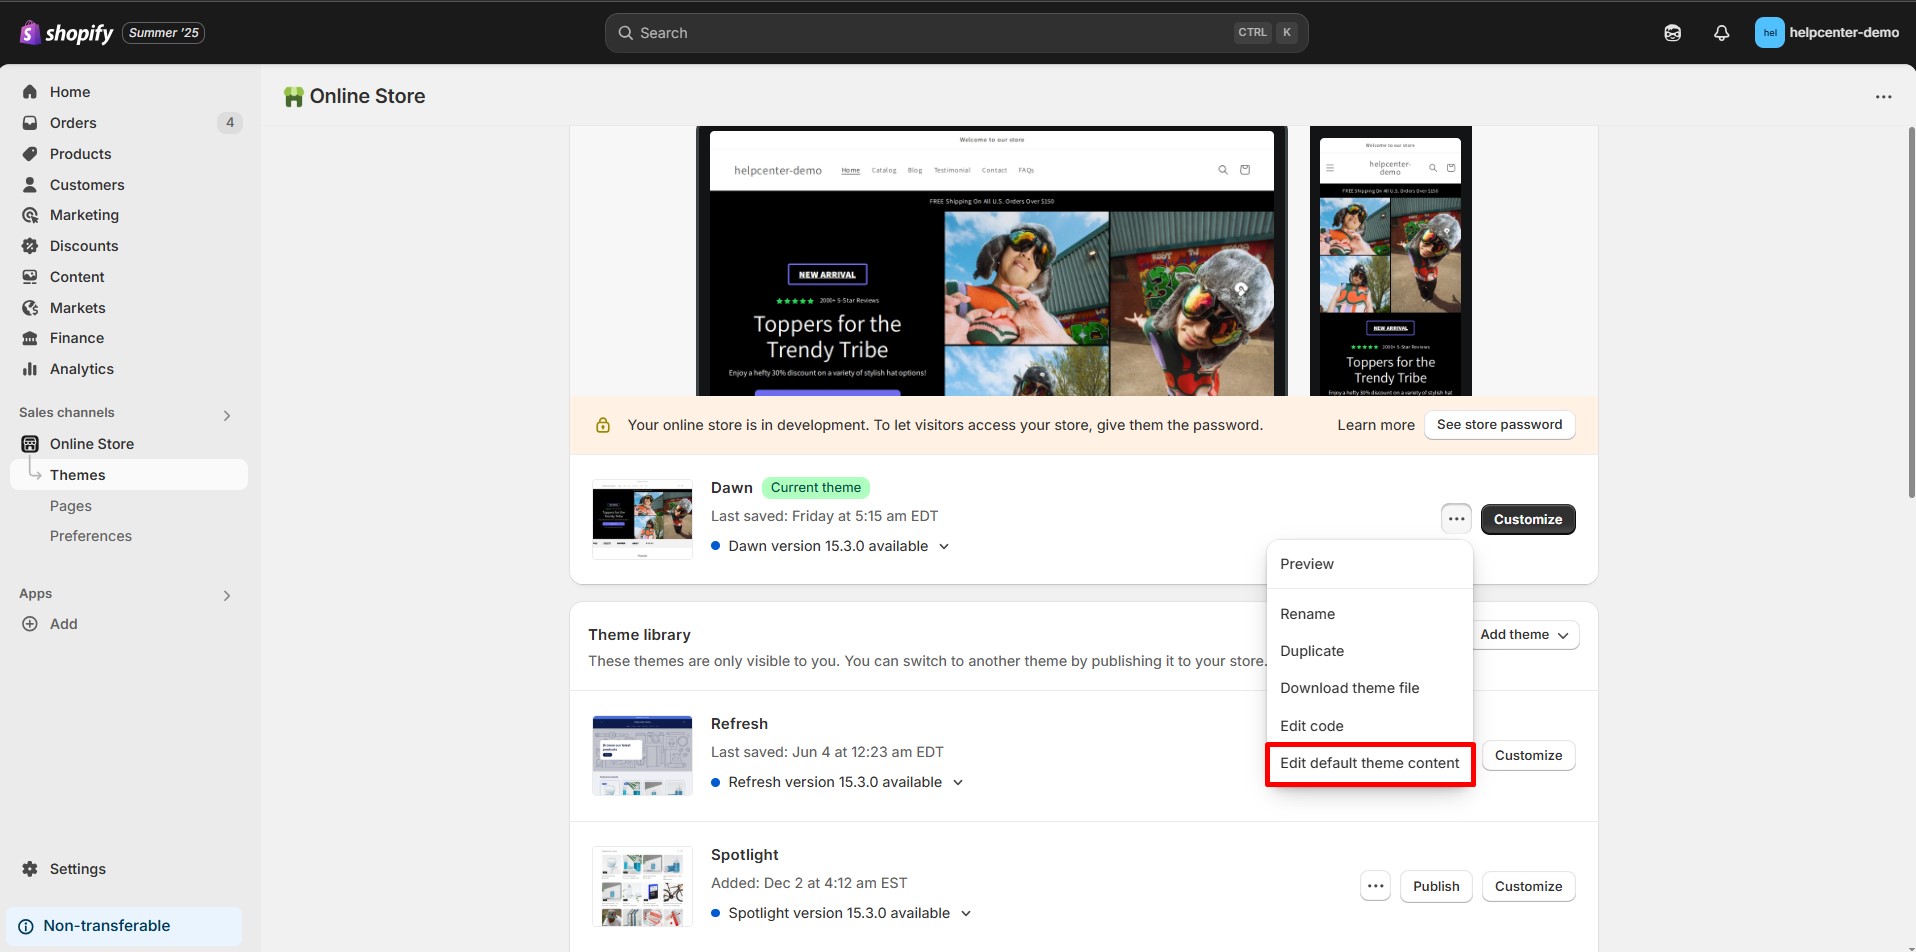The height and width of the screenshot is (952, 1916).
Task: Open the Home section from sidebar
Action: click(30, 91)
